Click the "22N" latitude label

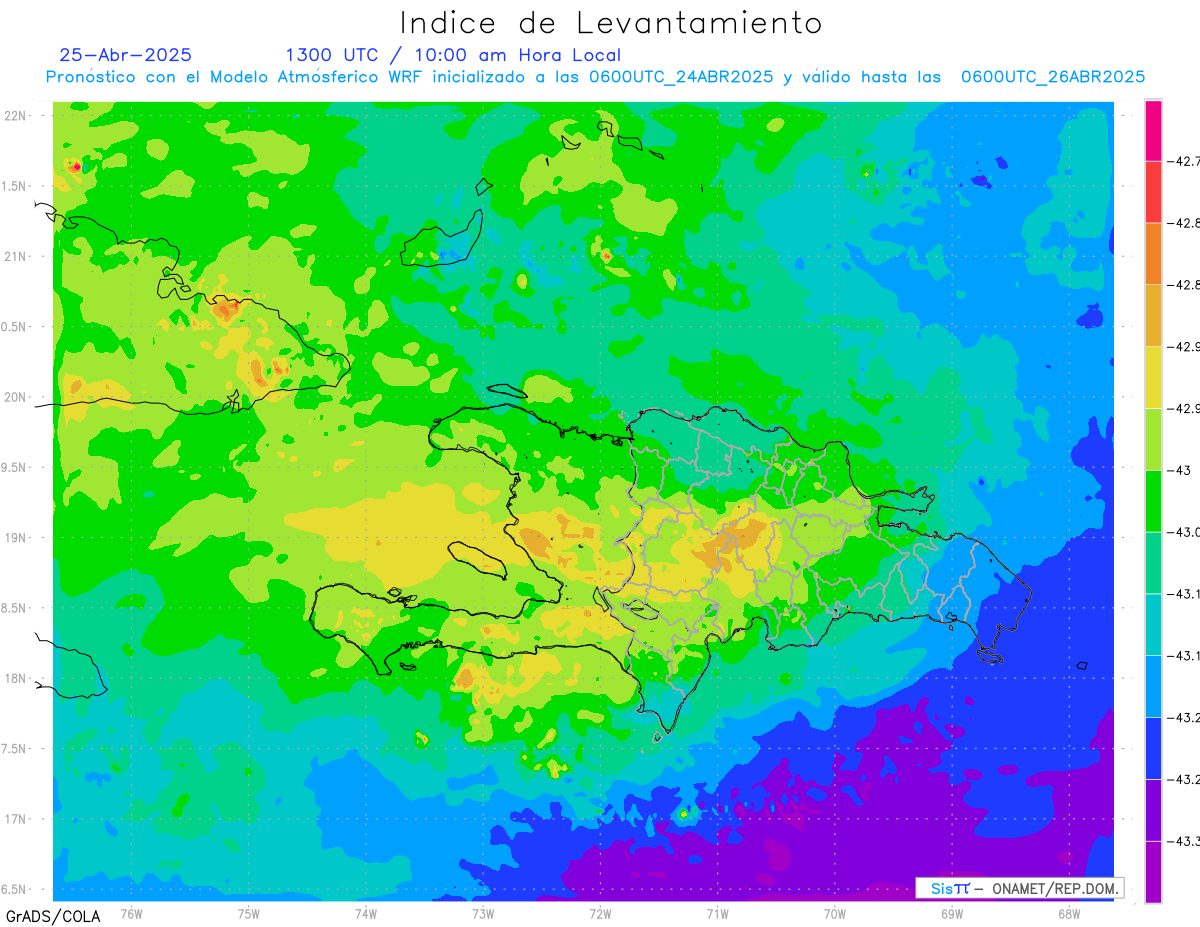click(x=15, y=116)
